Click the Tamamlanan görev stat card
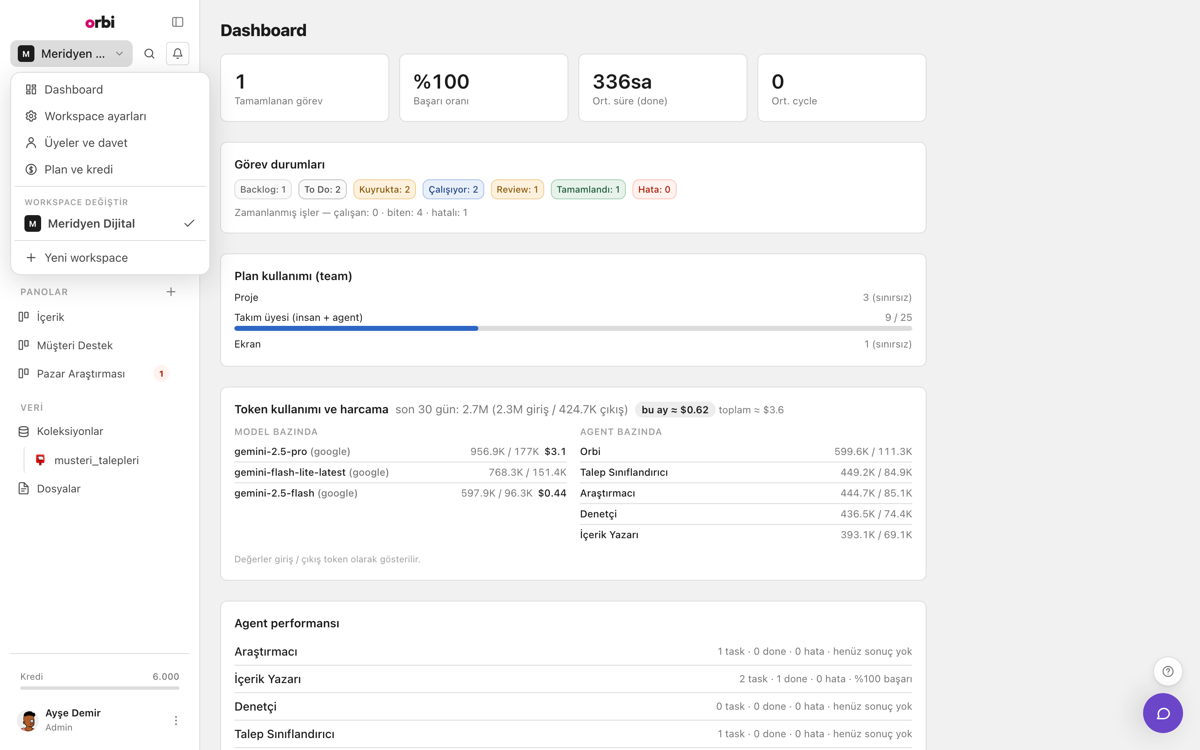This screenshot has height=750, width=1200. 305,88
